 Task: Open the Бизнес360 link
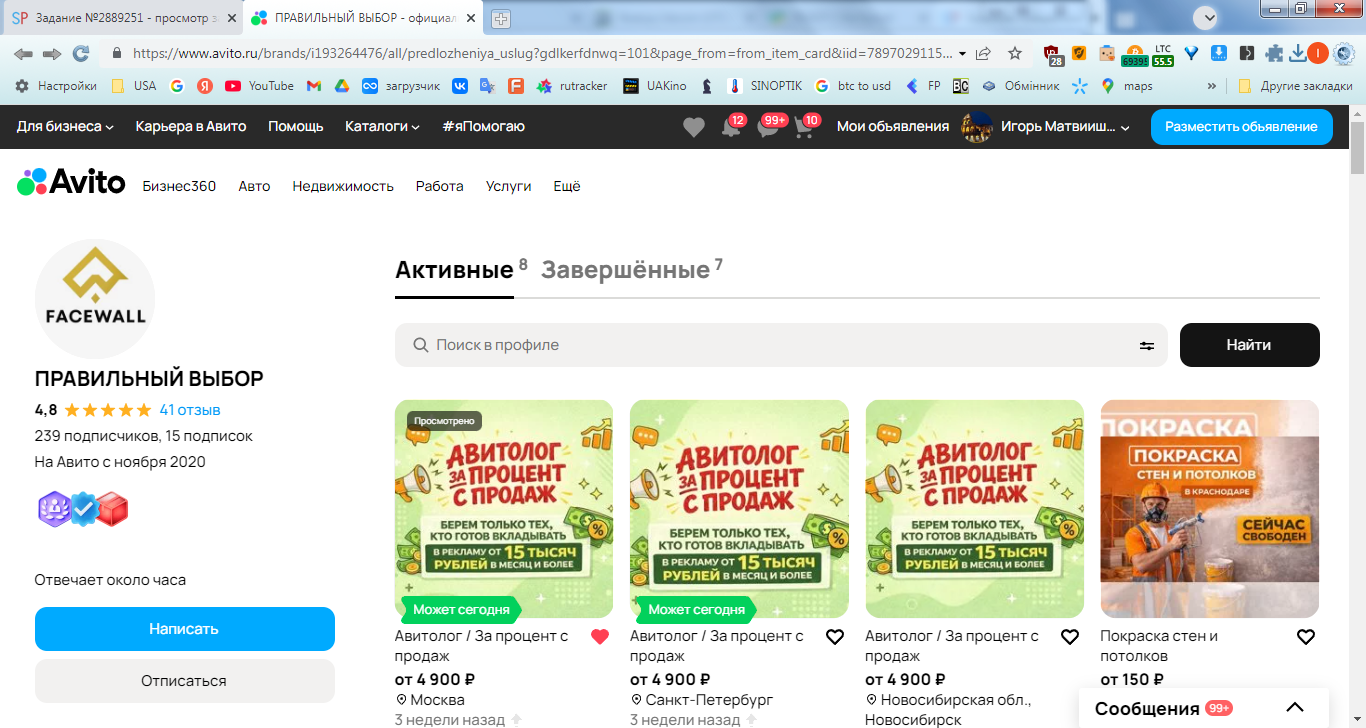click(179, 186)
